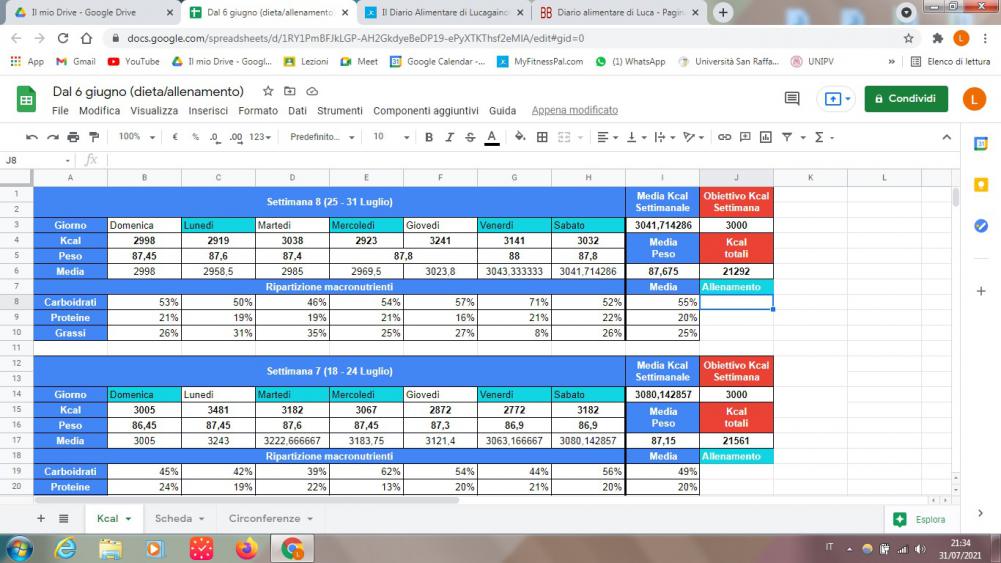Star this spreadsheet document
The height and width of the screenshot is (563, 1001).
(267, 91)
